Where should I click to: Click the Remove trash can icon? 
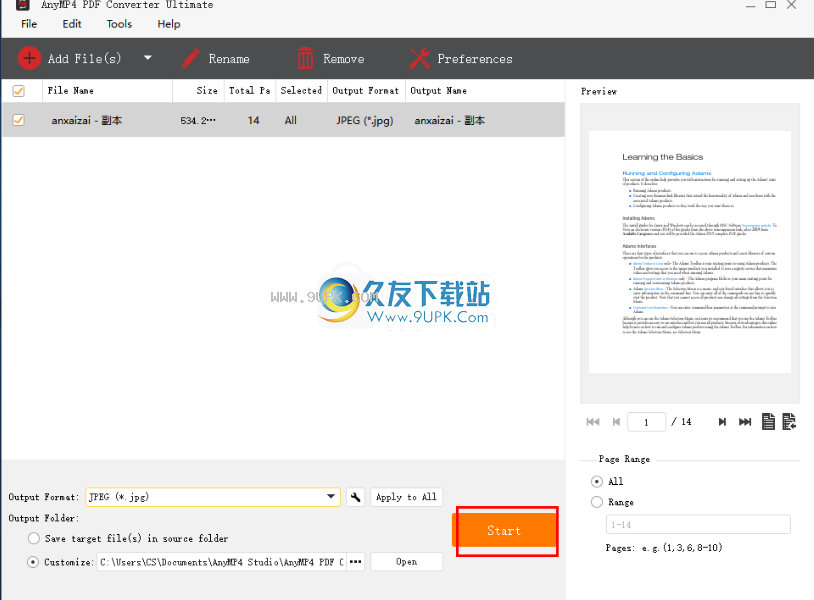pyautogui.click(x=305, y=58)
